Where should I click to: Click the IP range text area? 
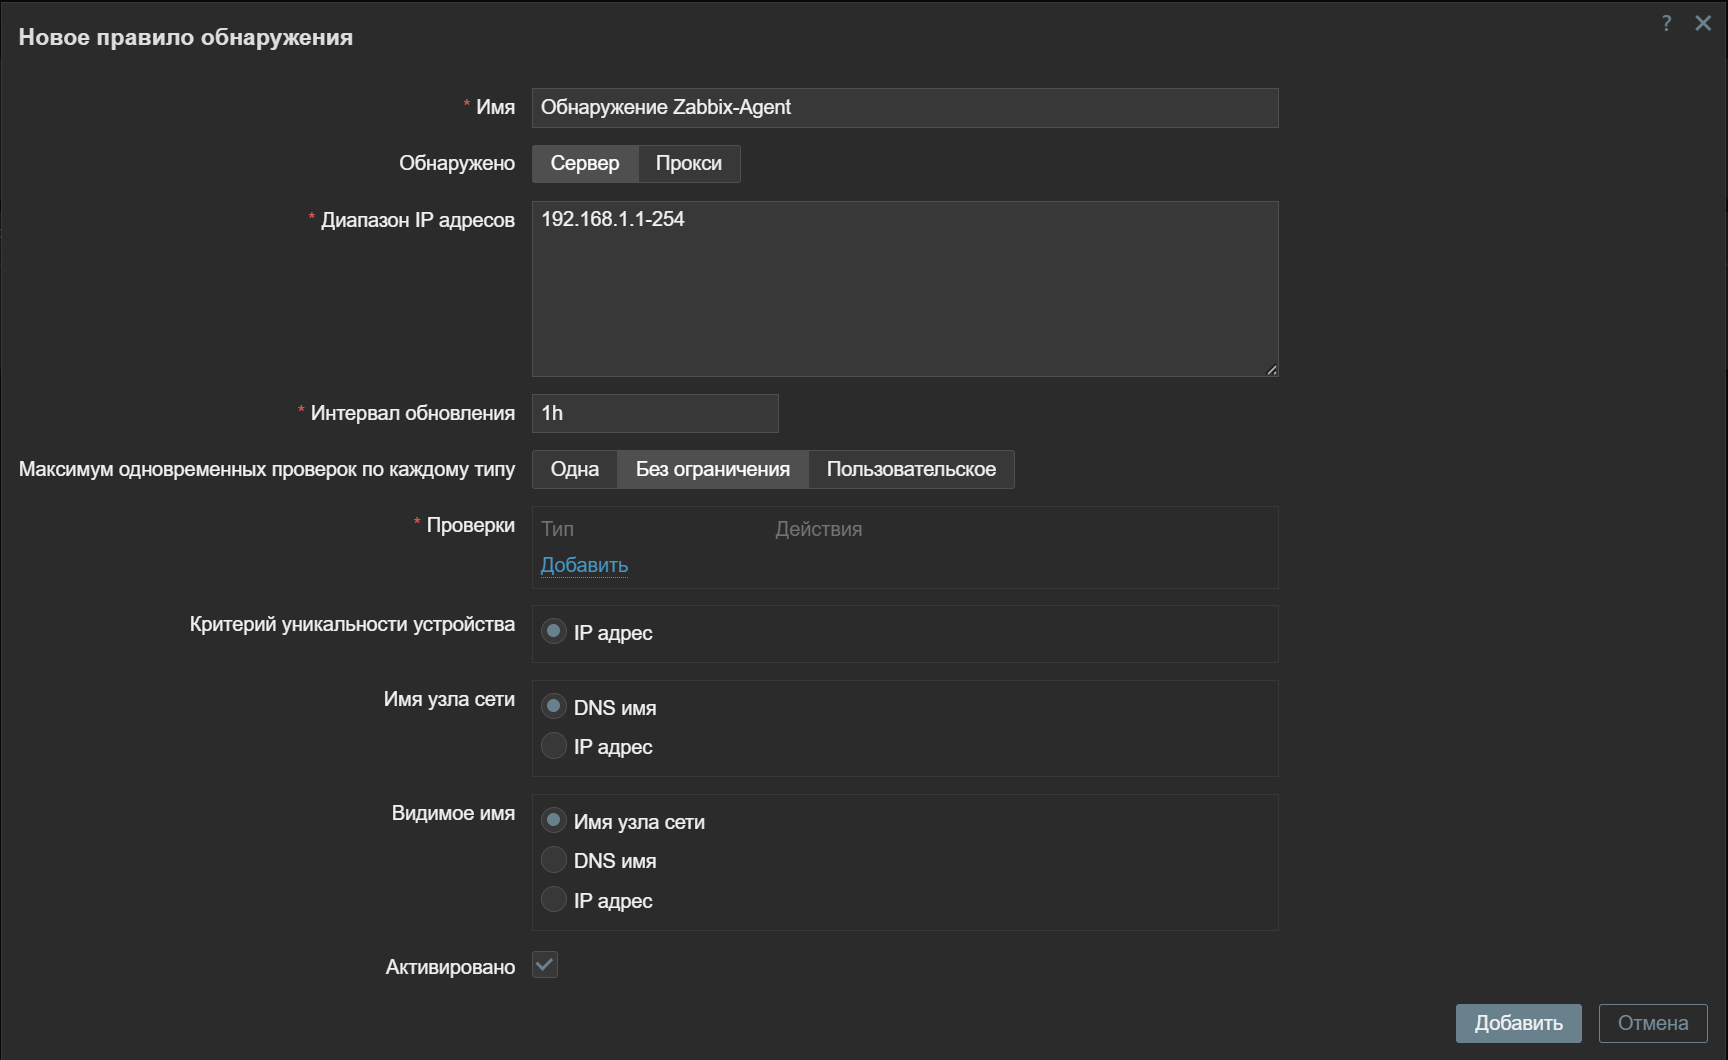904,289
